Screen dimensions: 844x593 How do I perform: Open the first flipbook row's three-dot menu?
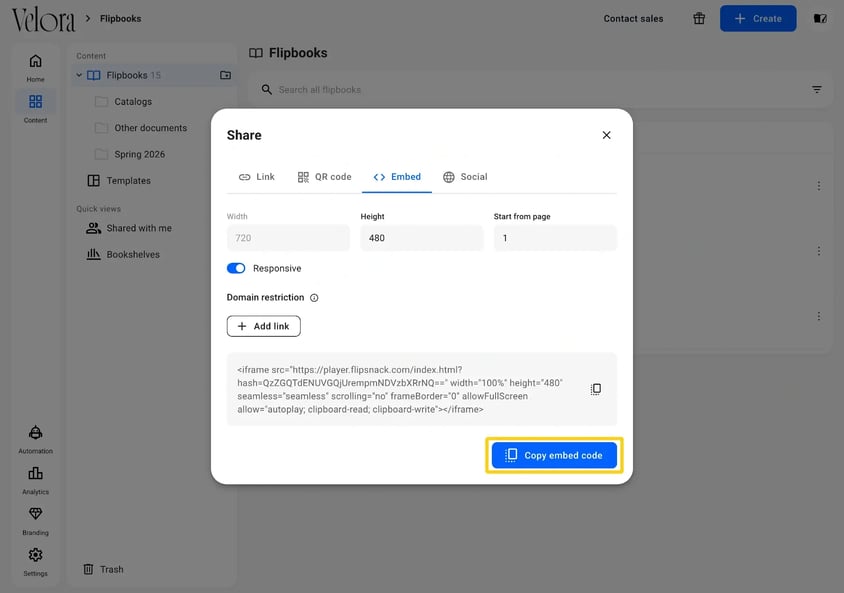(819, 186)
